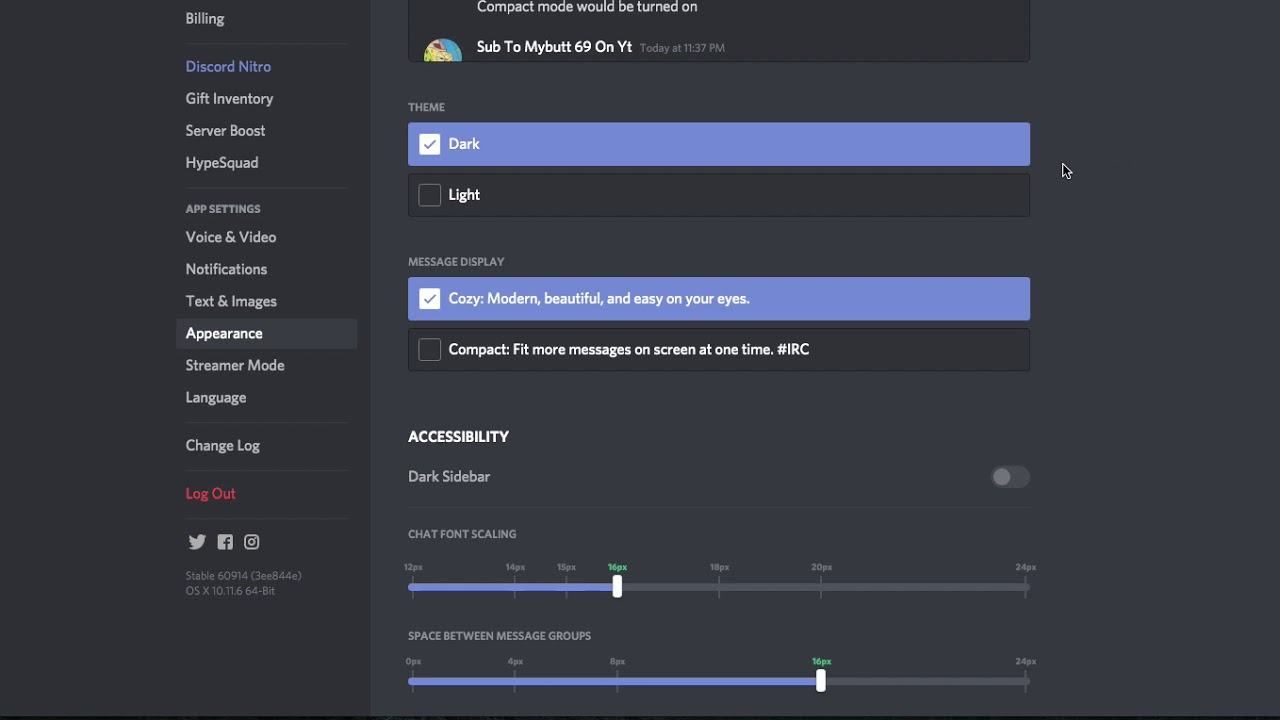Viewport: 1280px width, 720px height.
Task: Click the chat font scaling slider handle
Action: (x=617, y=587)
